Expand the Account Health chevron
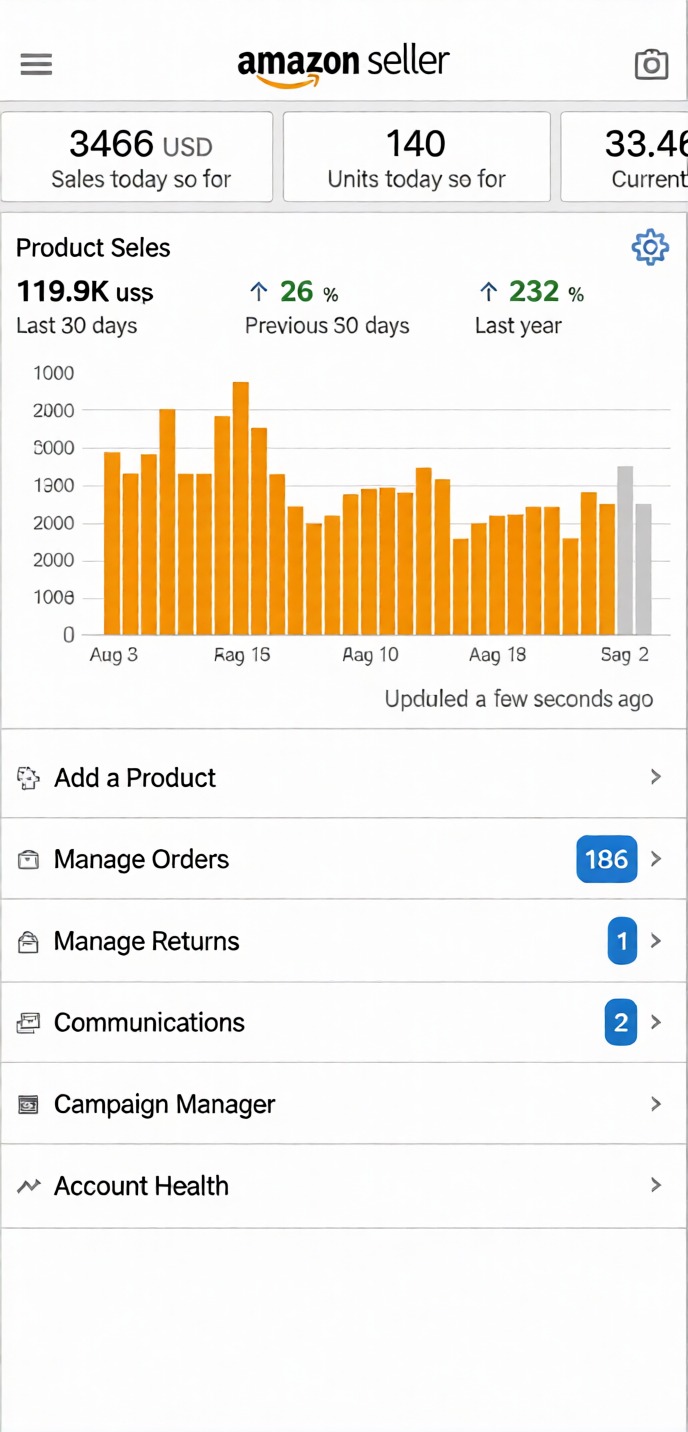Screen dimensions: 688x1432 tap(656, 1185)
